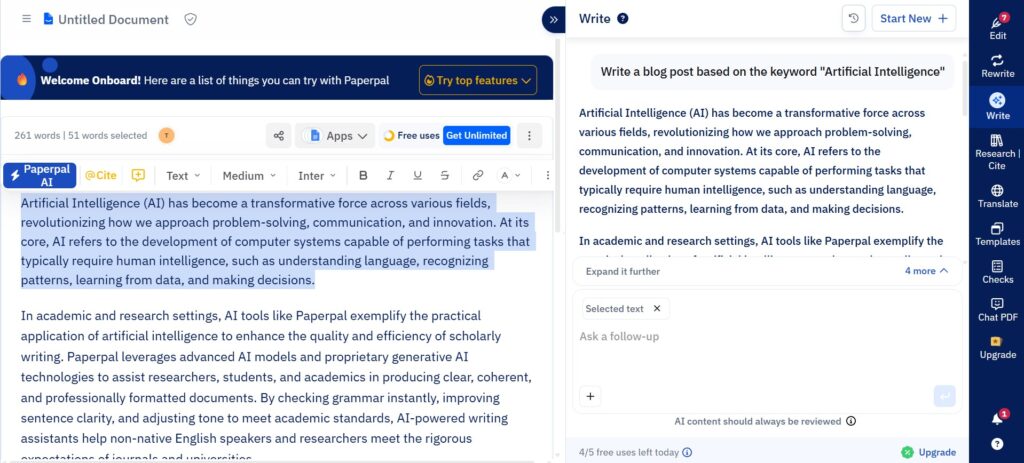
Task: Open the Templates sidebar tool
Action: click(x=997, y=234)
